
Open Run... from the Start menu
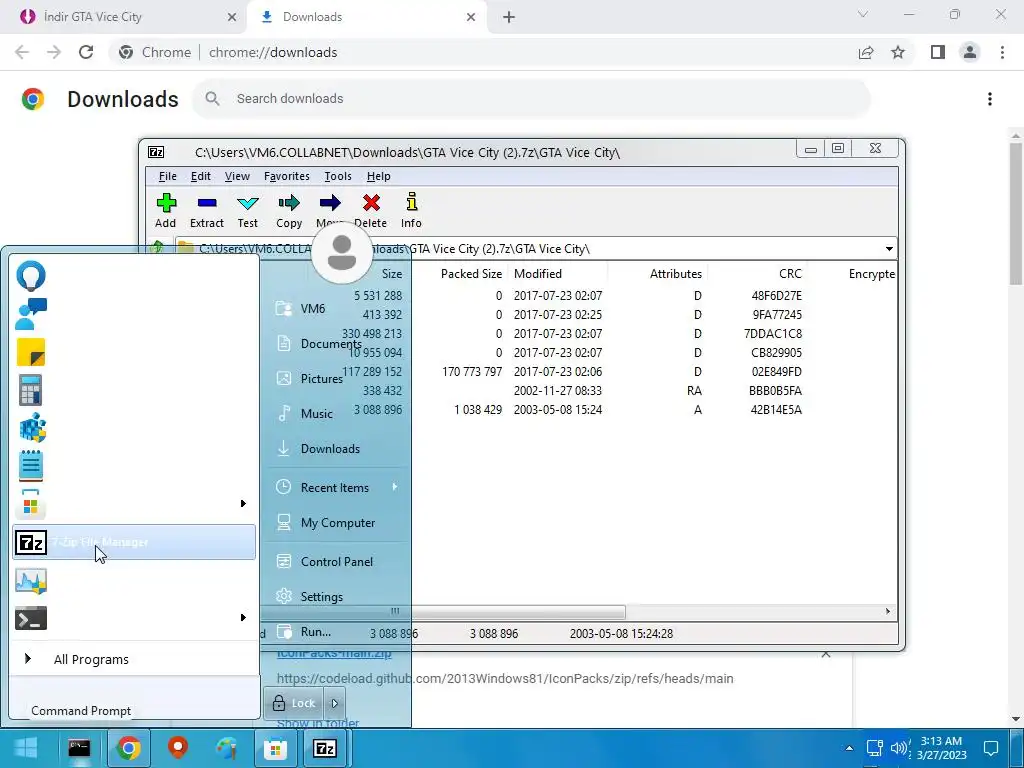point(315,632)
